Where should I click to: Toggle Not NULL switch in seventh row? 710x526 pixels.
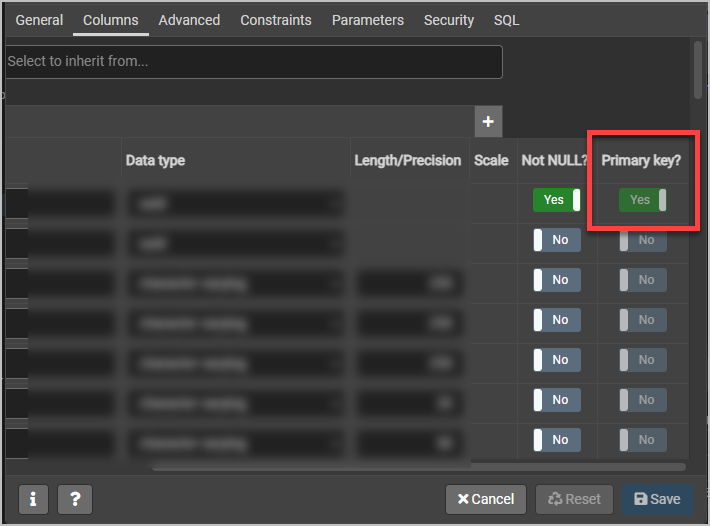click(557, 440)
